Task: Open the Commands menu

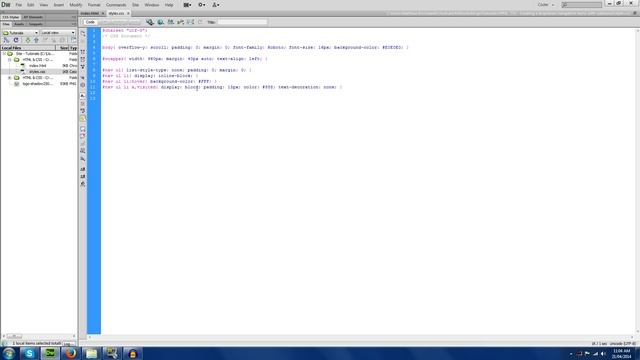Action: click(x=116, y=5)
